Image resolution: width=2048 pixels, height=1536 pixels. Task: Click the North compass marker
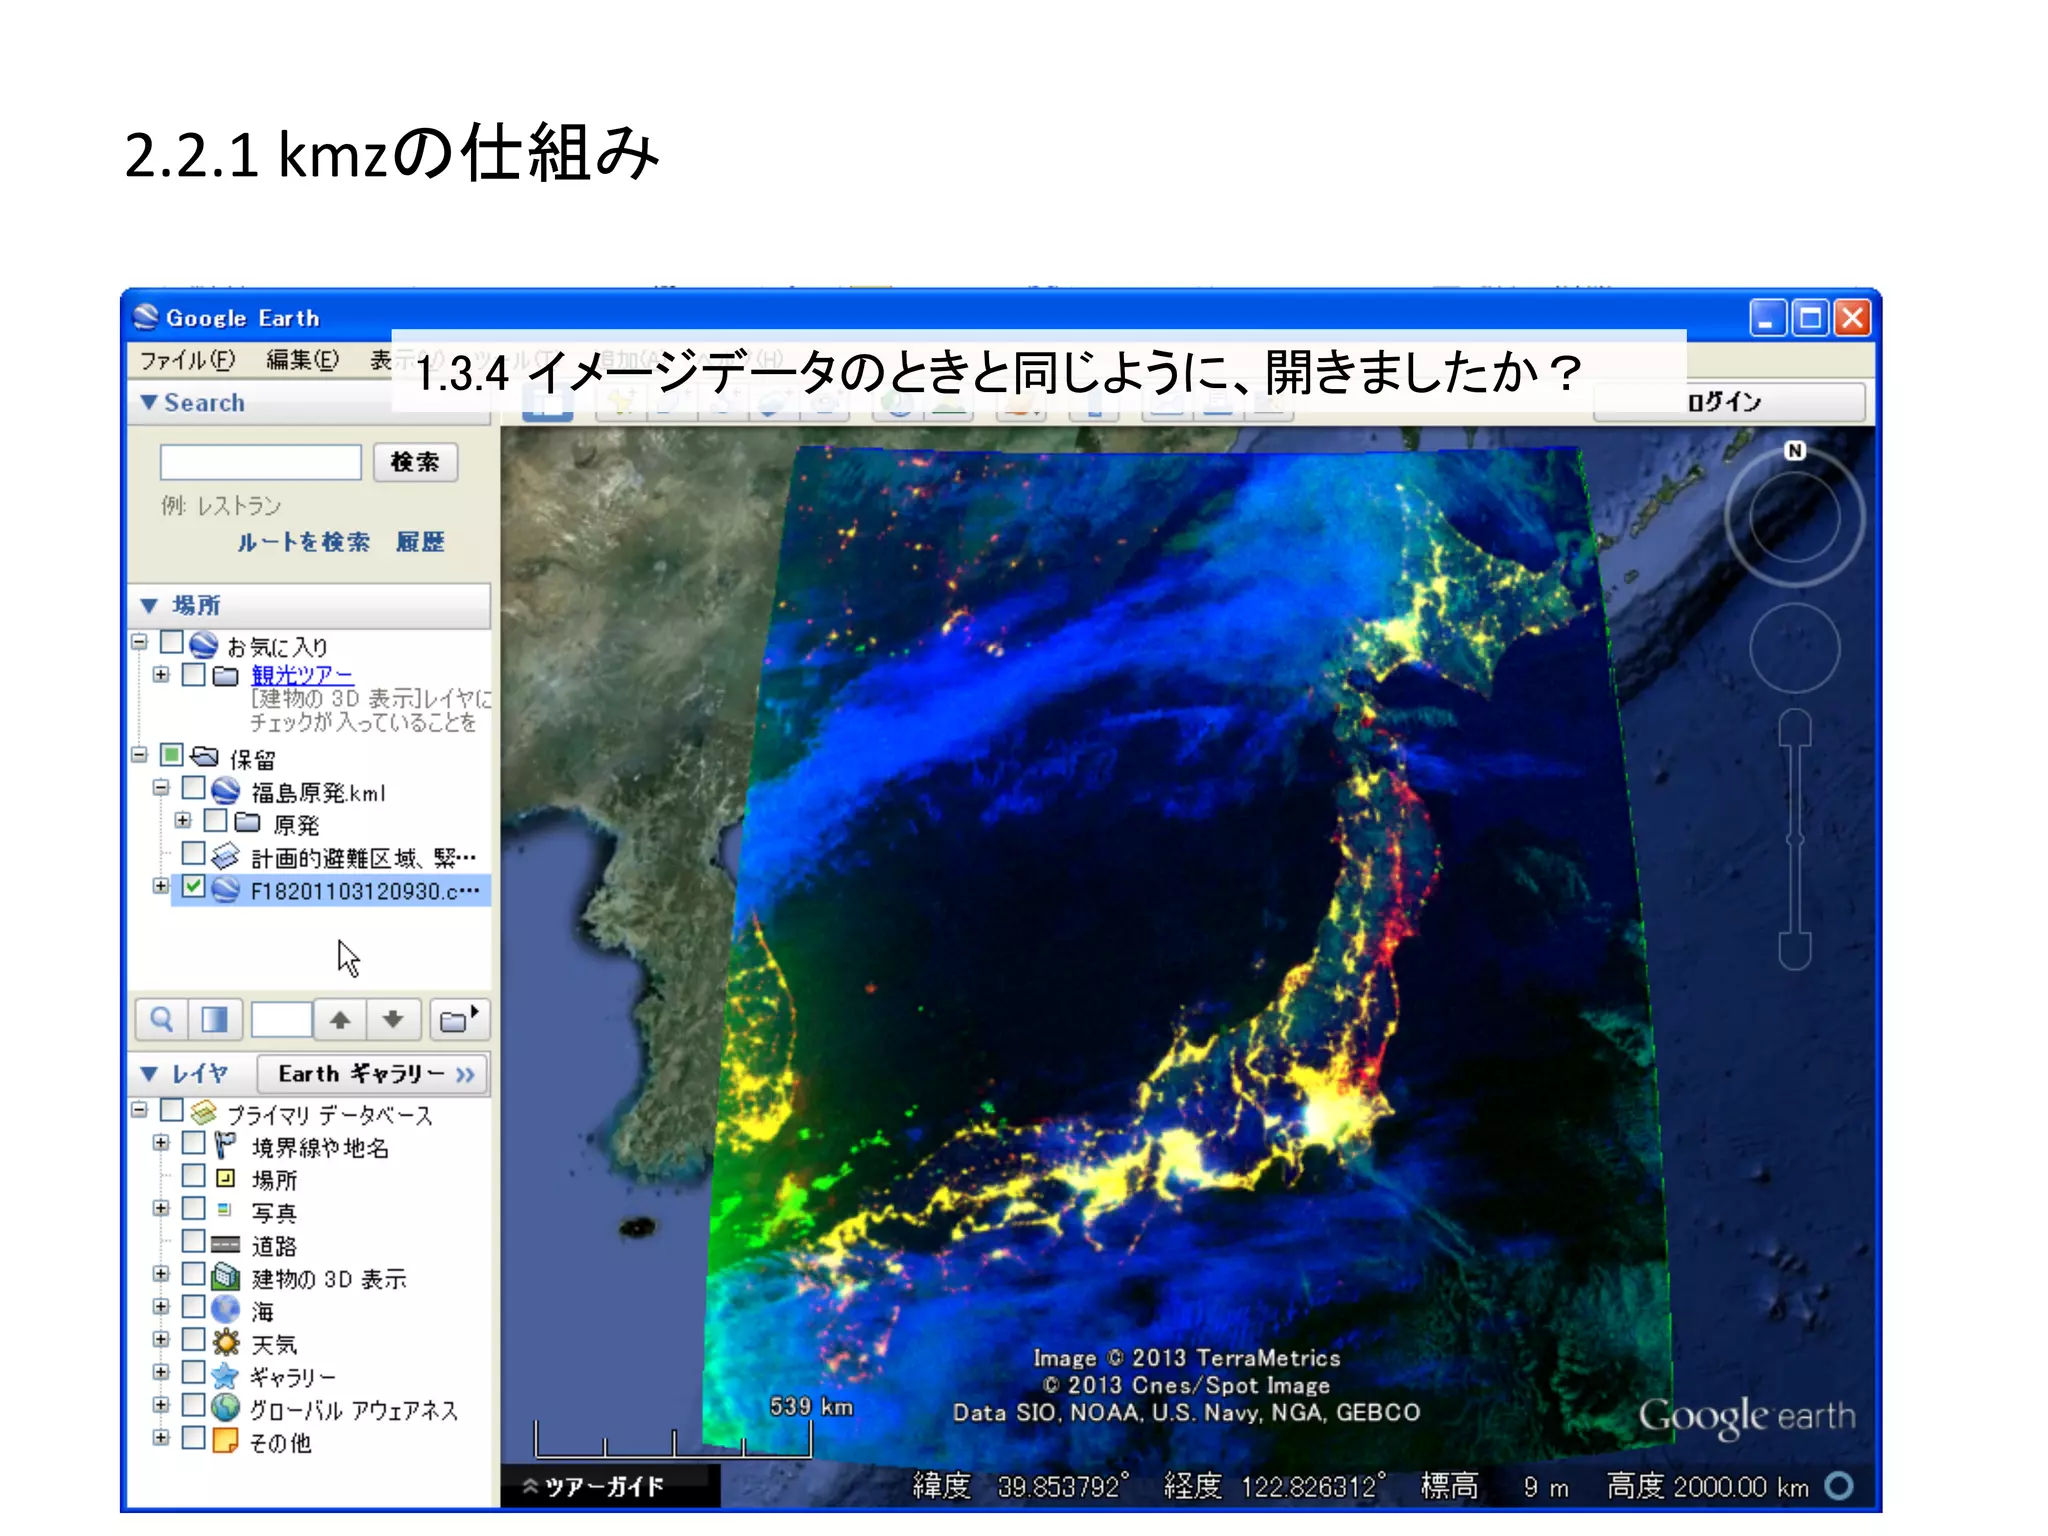pos(1795,451)
